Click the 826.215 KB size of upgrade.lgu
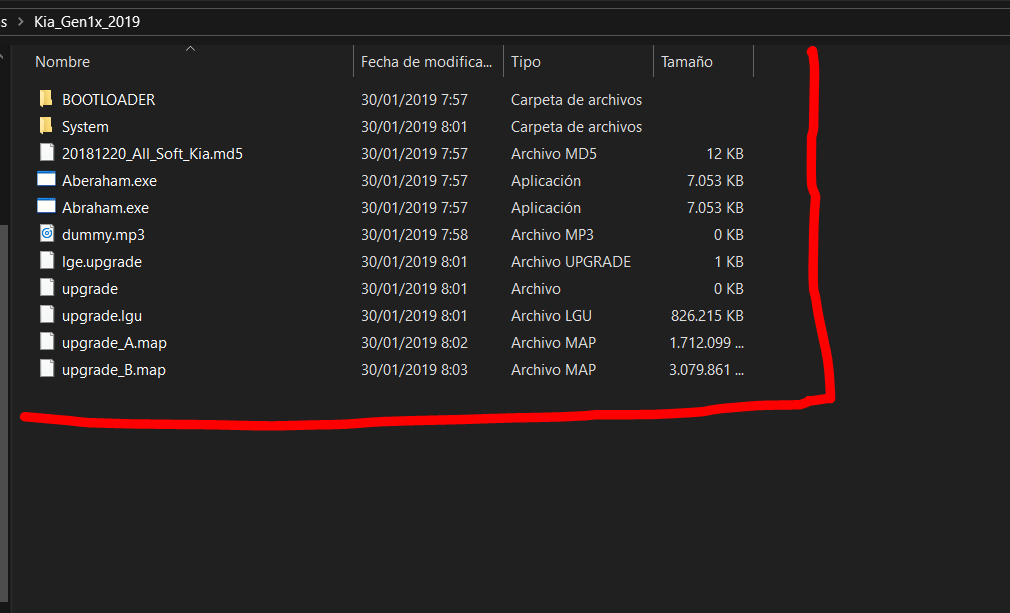 [x=707, y=316]
